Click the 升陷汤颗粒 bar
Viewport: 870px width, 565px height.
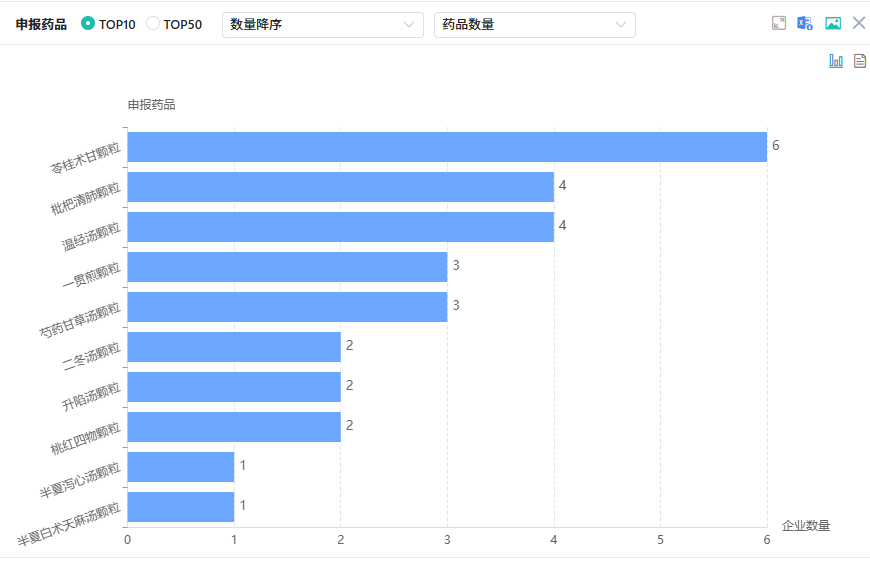[x=234, y=387]
